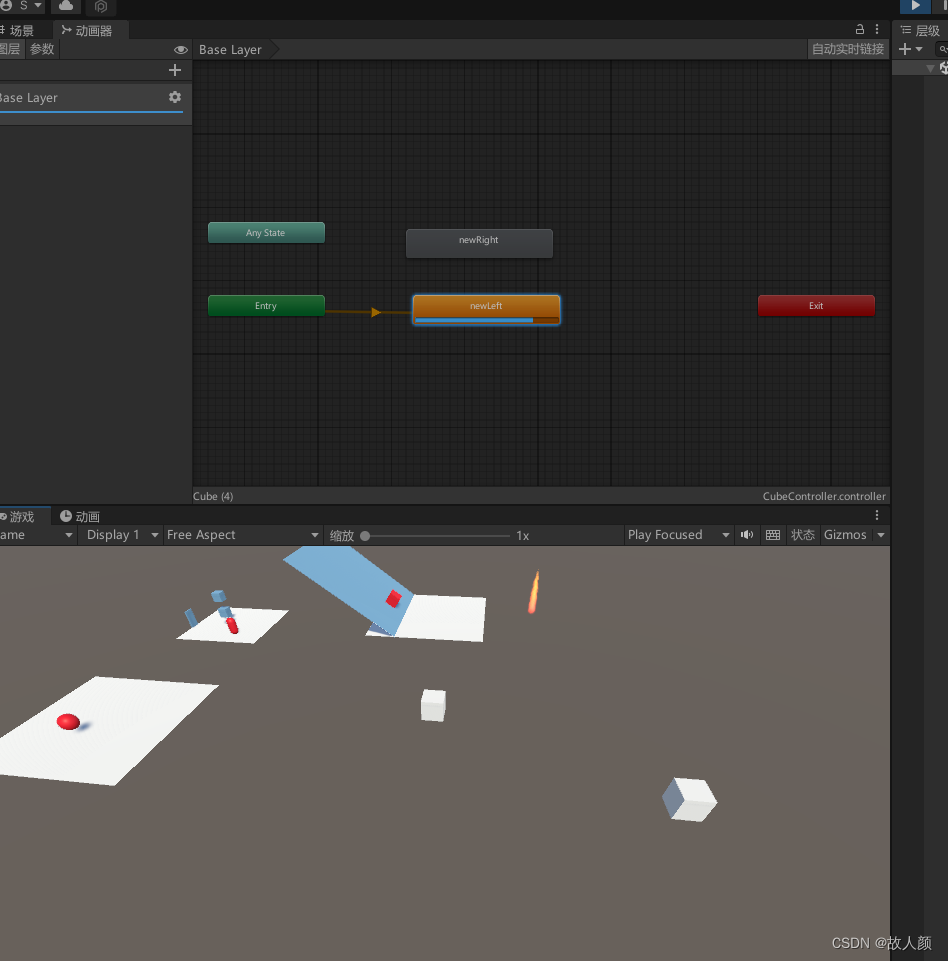This screenshot has height=961, width=948.
Task: Open the Animator panel kebab menu
Action: (877, 30)
